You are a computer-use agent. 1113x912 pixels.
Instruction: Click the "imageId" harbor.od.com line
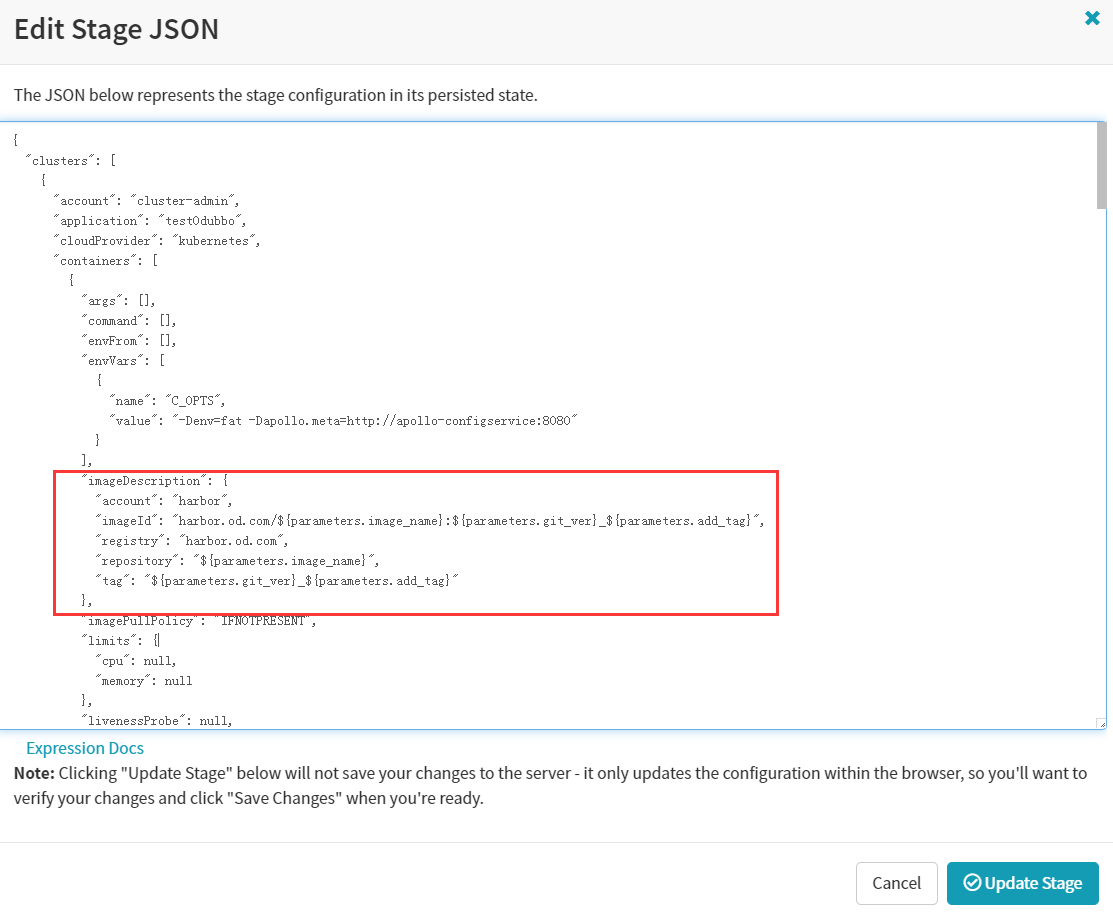tap(429, 520)
